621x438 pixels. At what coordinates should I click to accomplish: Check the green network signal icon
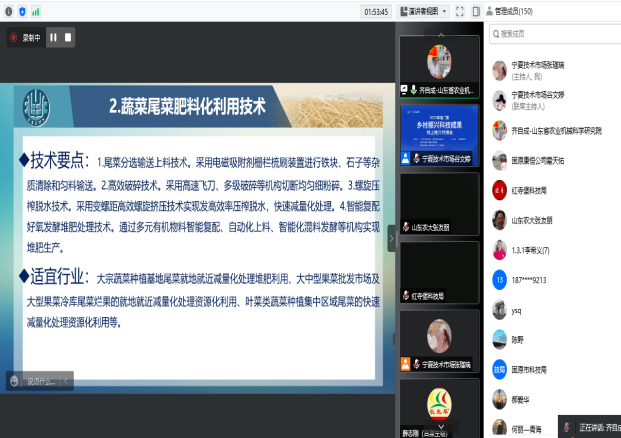(36, 12)
